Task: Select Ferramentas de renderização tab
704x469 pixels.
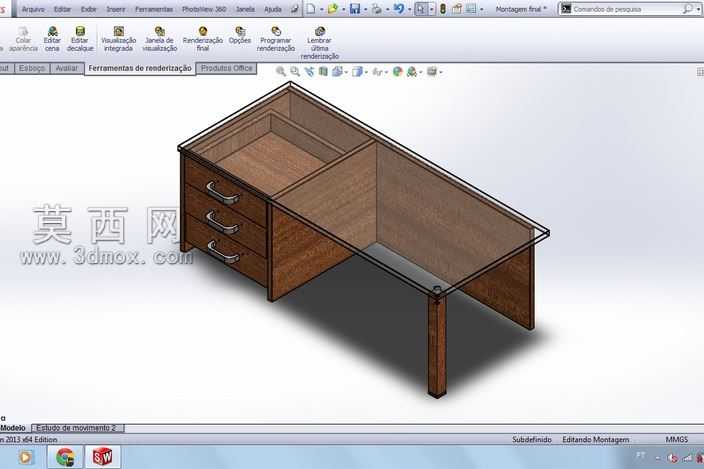Action: 140,68
